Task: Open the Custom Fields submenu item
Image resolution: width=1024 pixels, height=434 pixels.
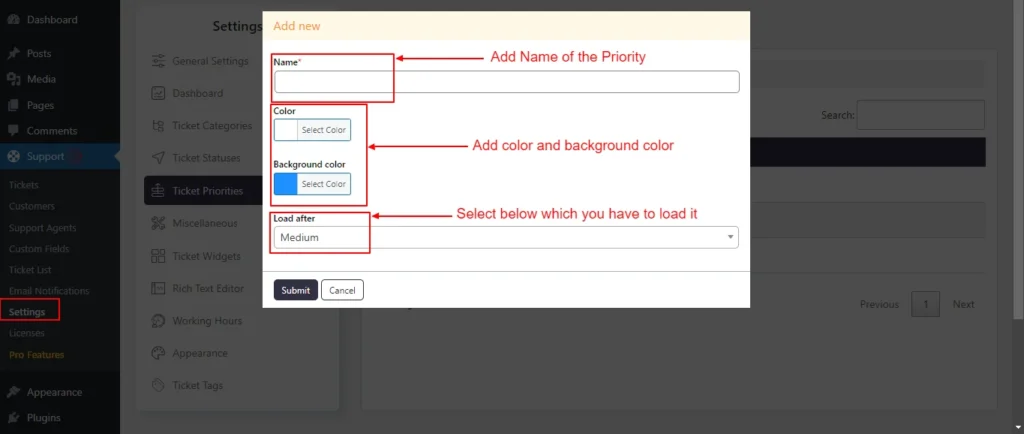Action: pyautogui.click(x=39, y=249)
